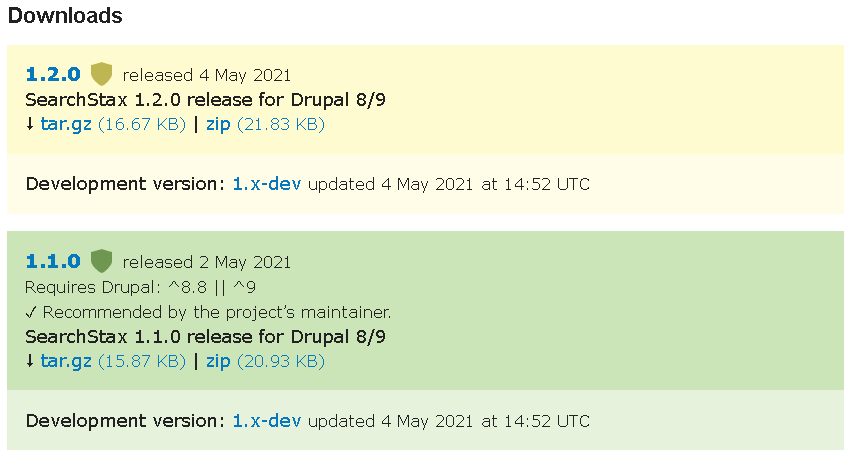
Task: Click the green shield icon beside 1.1.0
Action: coord(101,261)
